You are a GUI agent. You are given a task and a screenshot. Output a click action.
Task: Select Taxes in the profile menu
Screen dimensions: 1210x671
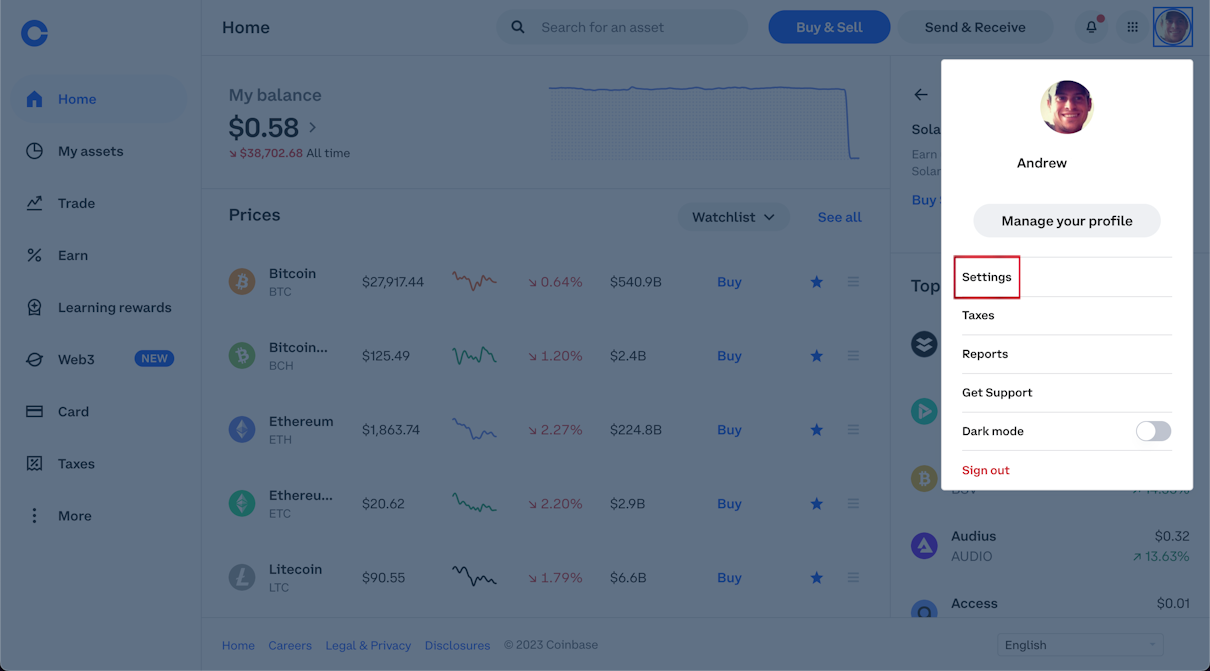[x=1067, y=315]
